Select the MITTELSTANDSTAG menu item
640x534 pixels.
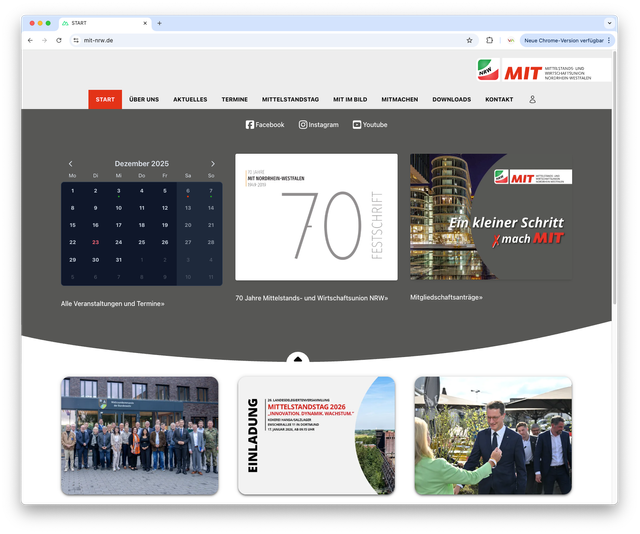coord(290,99)
